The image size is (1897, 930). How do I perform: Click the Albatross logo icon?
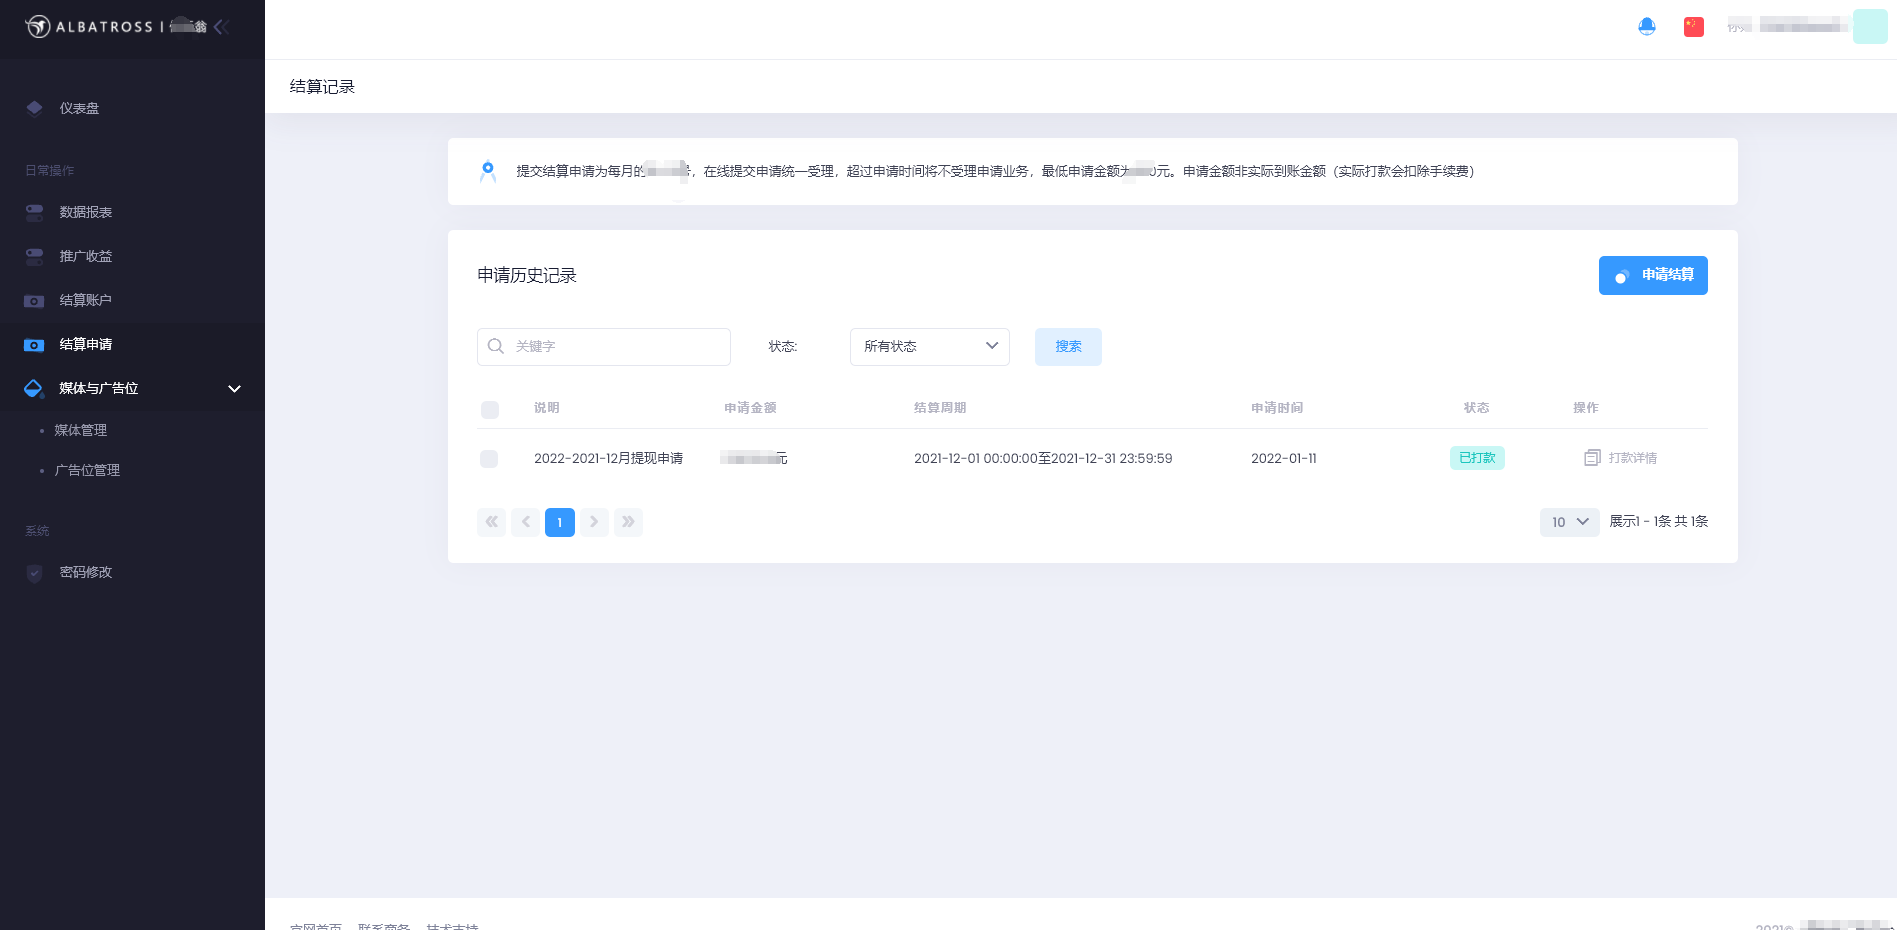[38, 27]
